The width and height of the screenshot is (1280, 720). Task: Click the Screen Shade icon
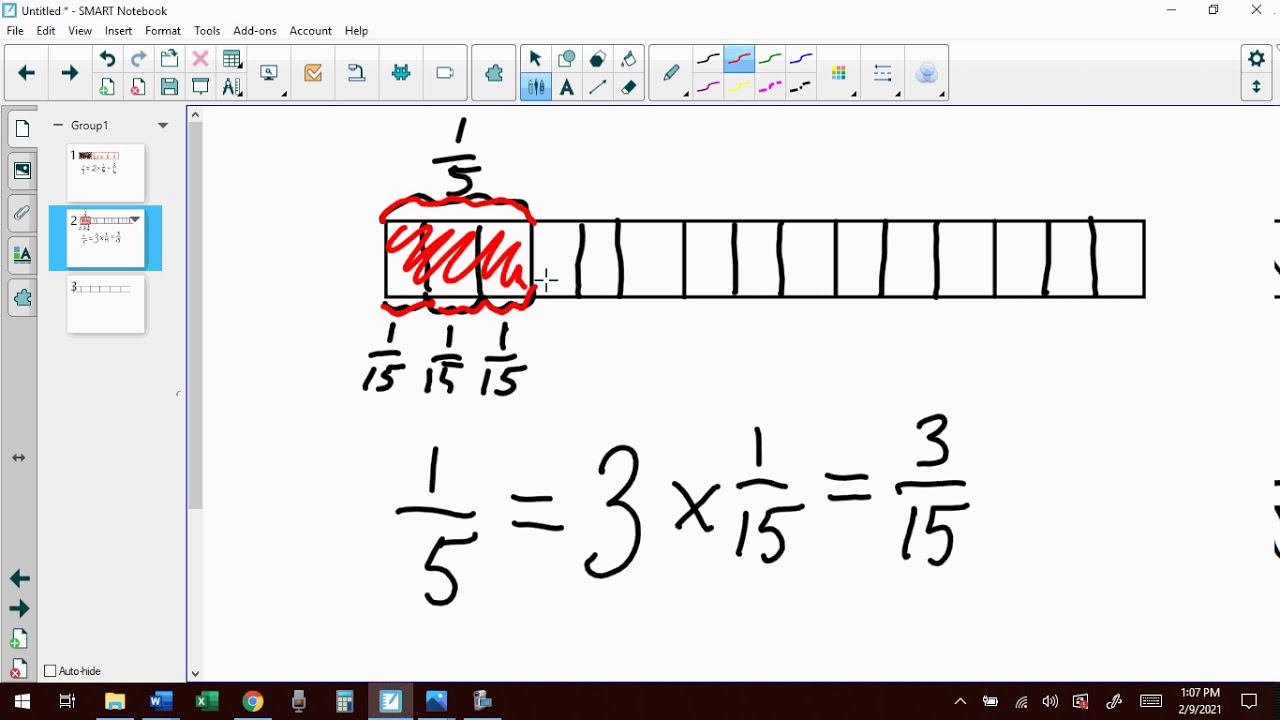[200, 88]
